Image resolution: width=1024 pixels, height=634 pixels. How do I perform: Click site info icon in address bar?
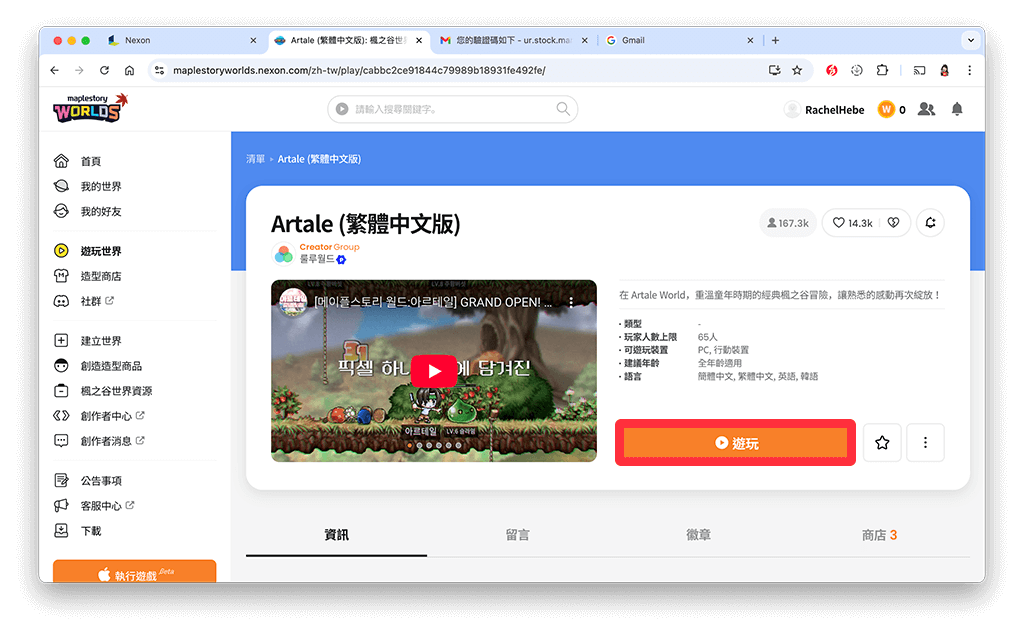point(159,71)
